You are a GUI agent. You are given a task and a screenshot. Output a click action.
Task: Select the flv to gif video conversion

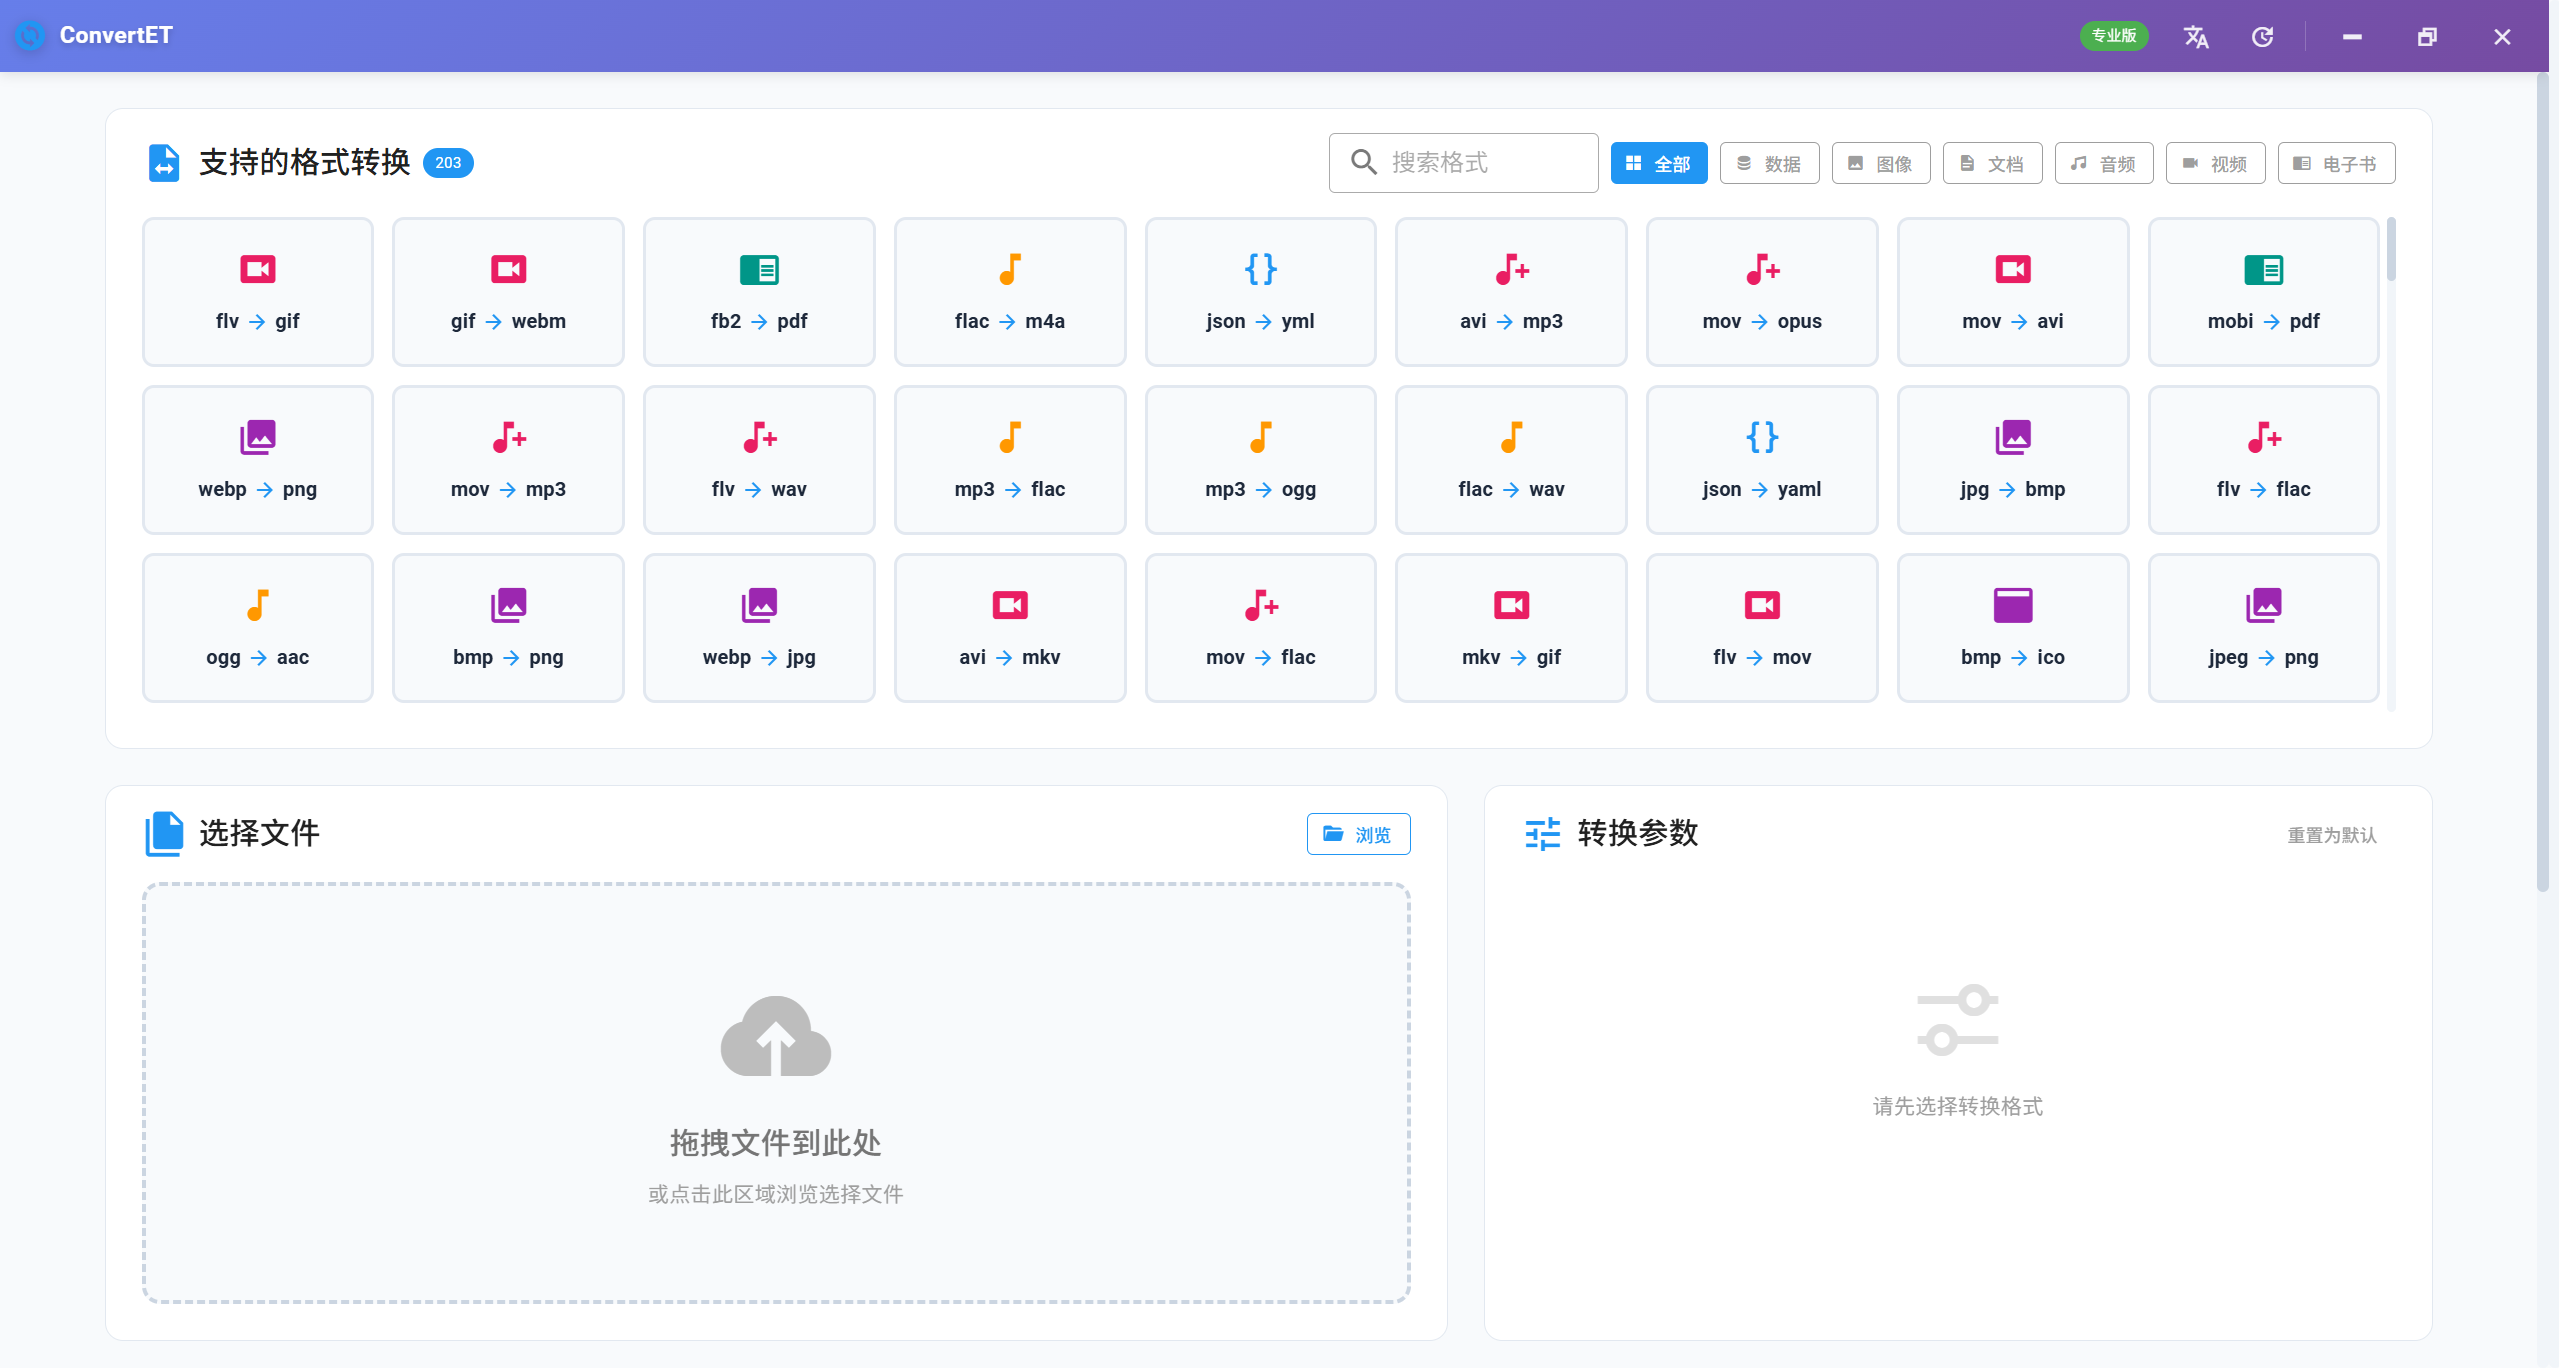pyautogui.click(x=257, y=292)
